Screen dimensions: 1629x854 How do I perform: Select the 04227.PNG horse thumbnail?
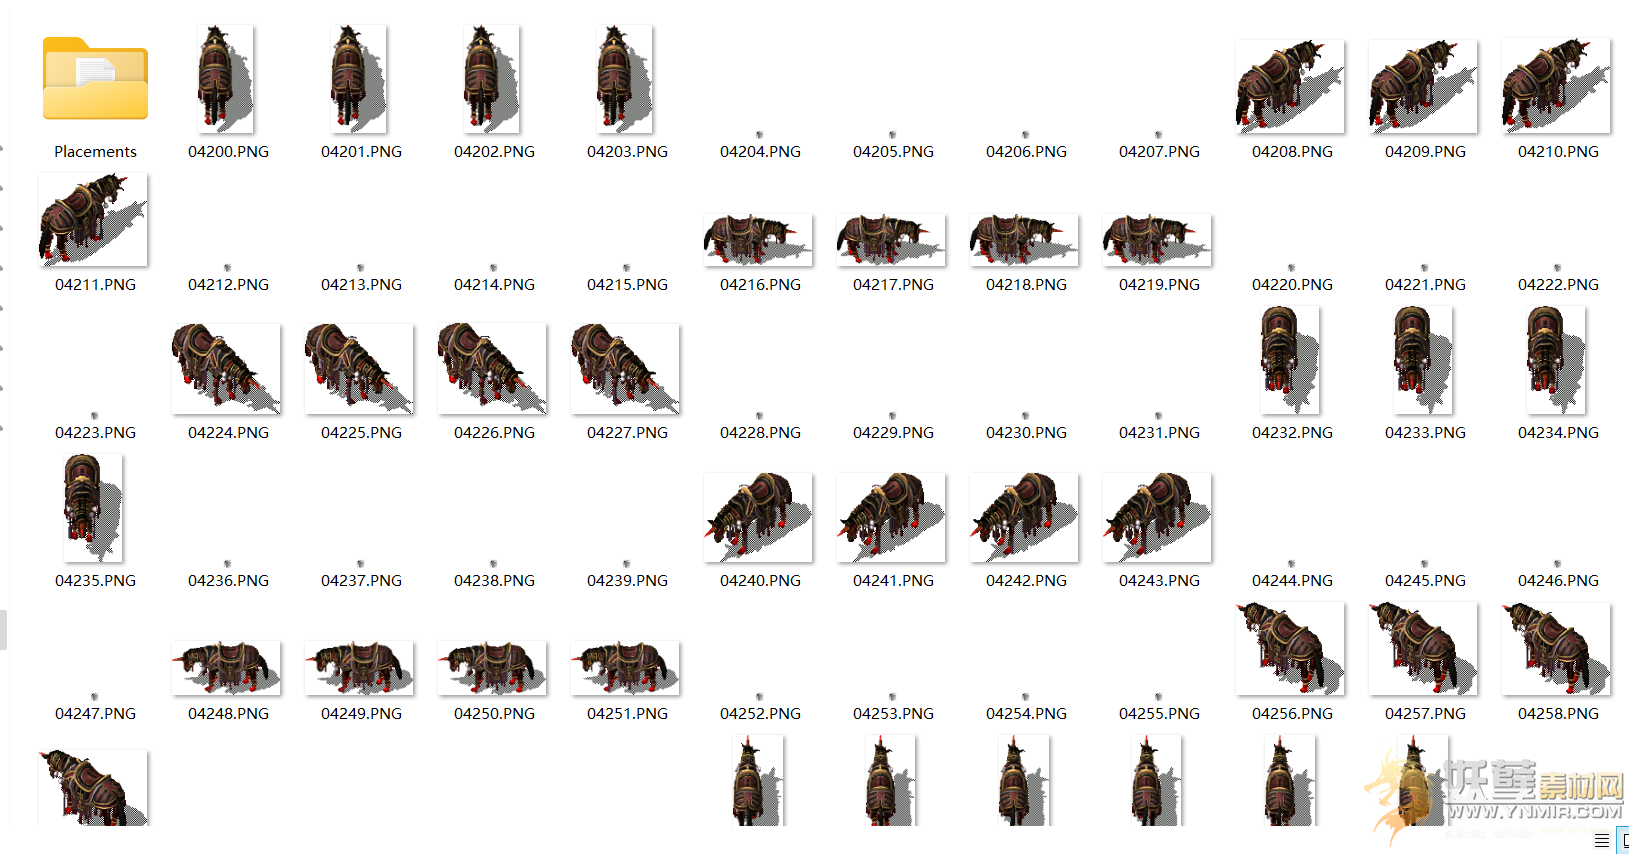(625, 369)
